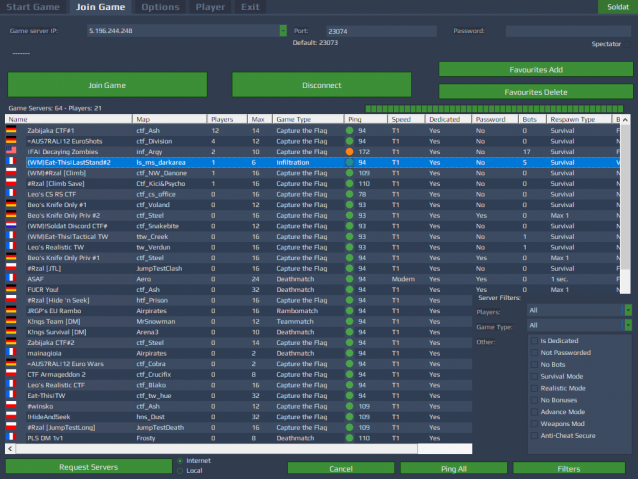Click the Polish flag beside (WM)#Rzal [Climb]

pos(11,172)
